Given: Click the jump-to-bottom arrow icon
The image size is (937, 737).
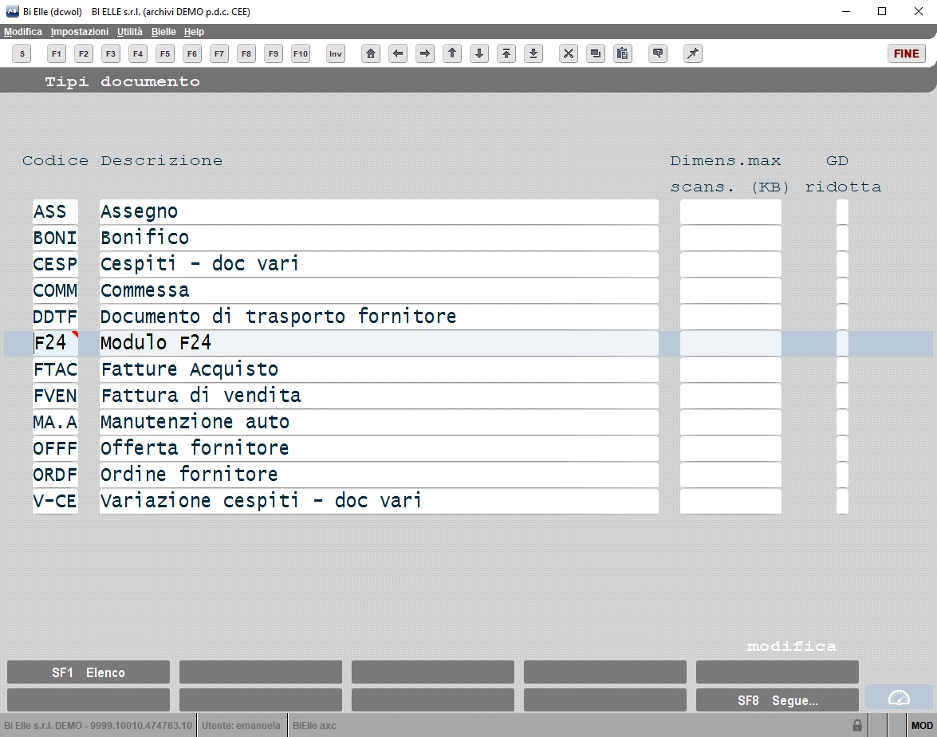Looking at the screenshot, I should (x=534, y=54).
